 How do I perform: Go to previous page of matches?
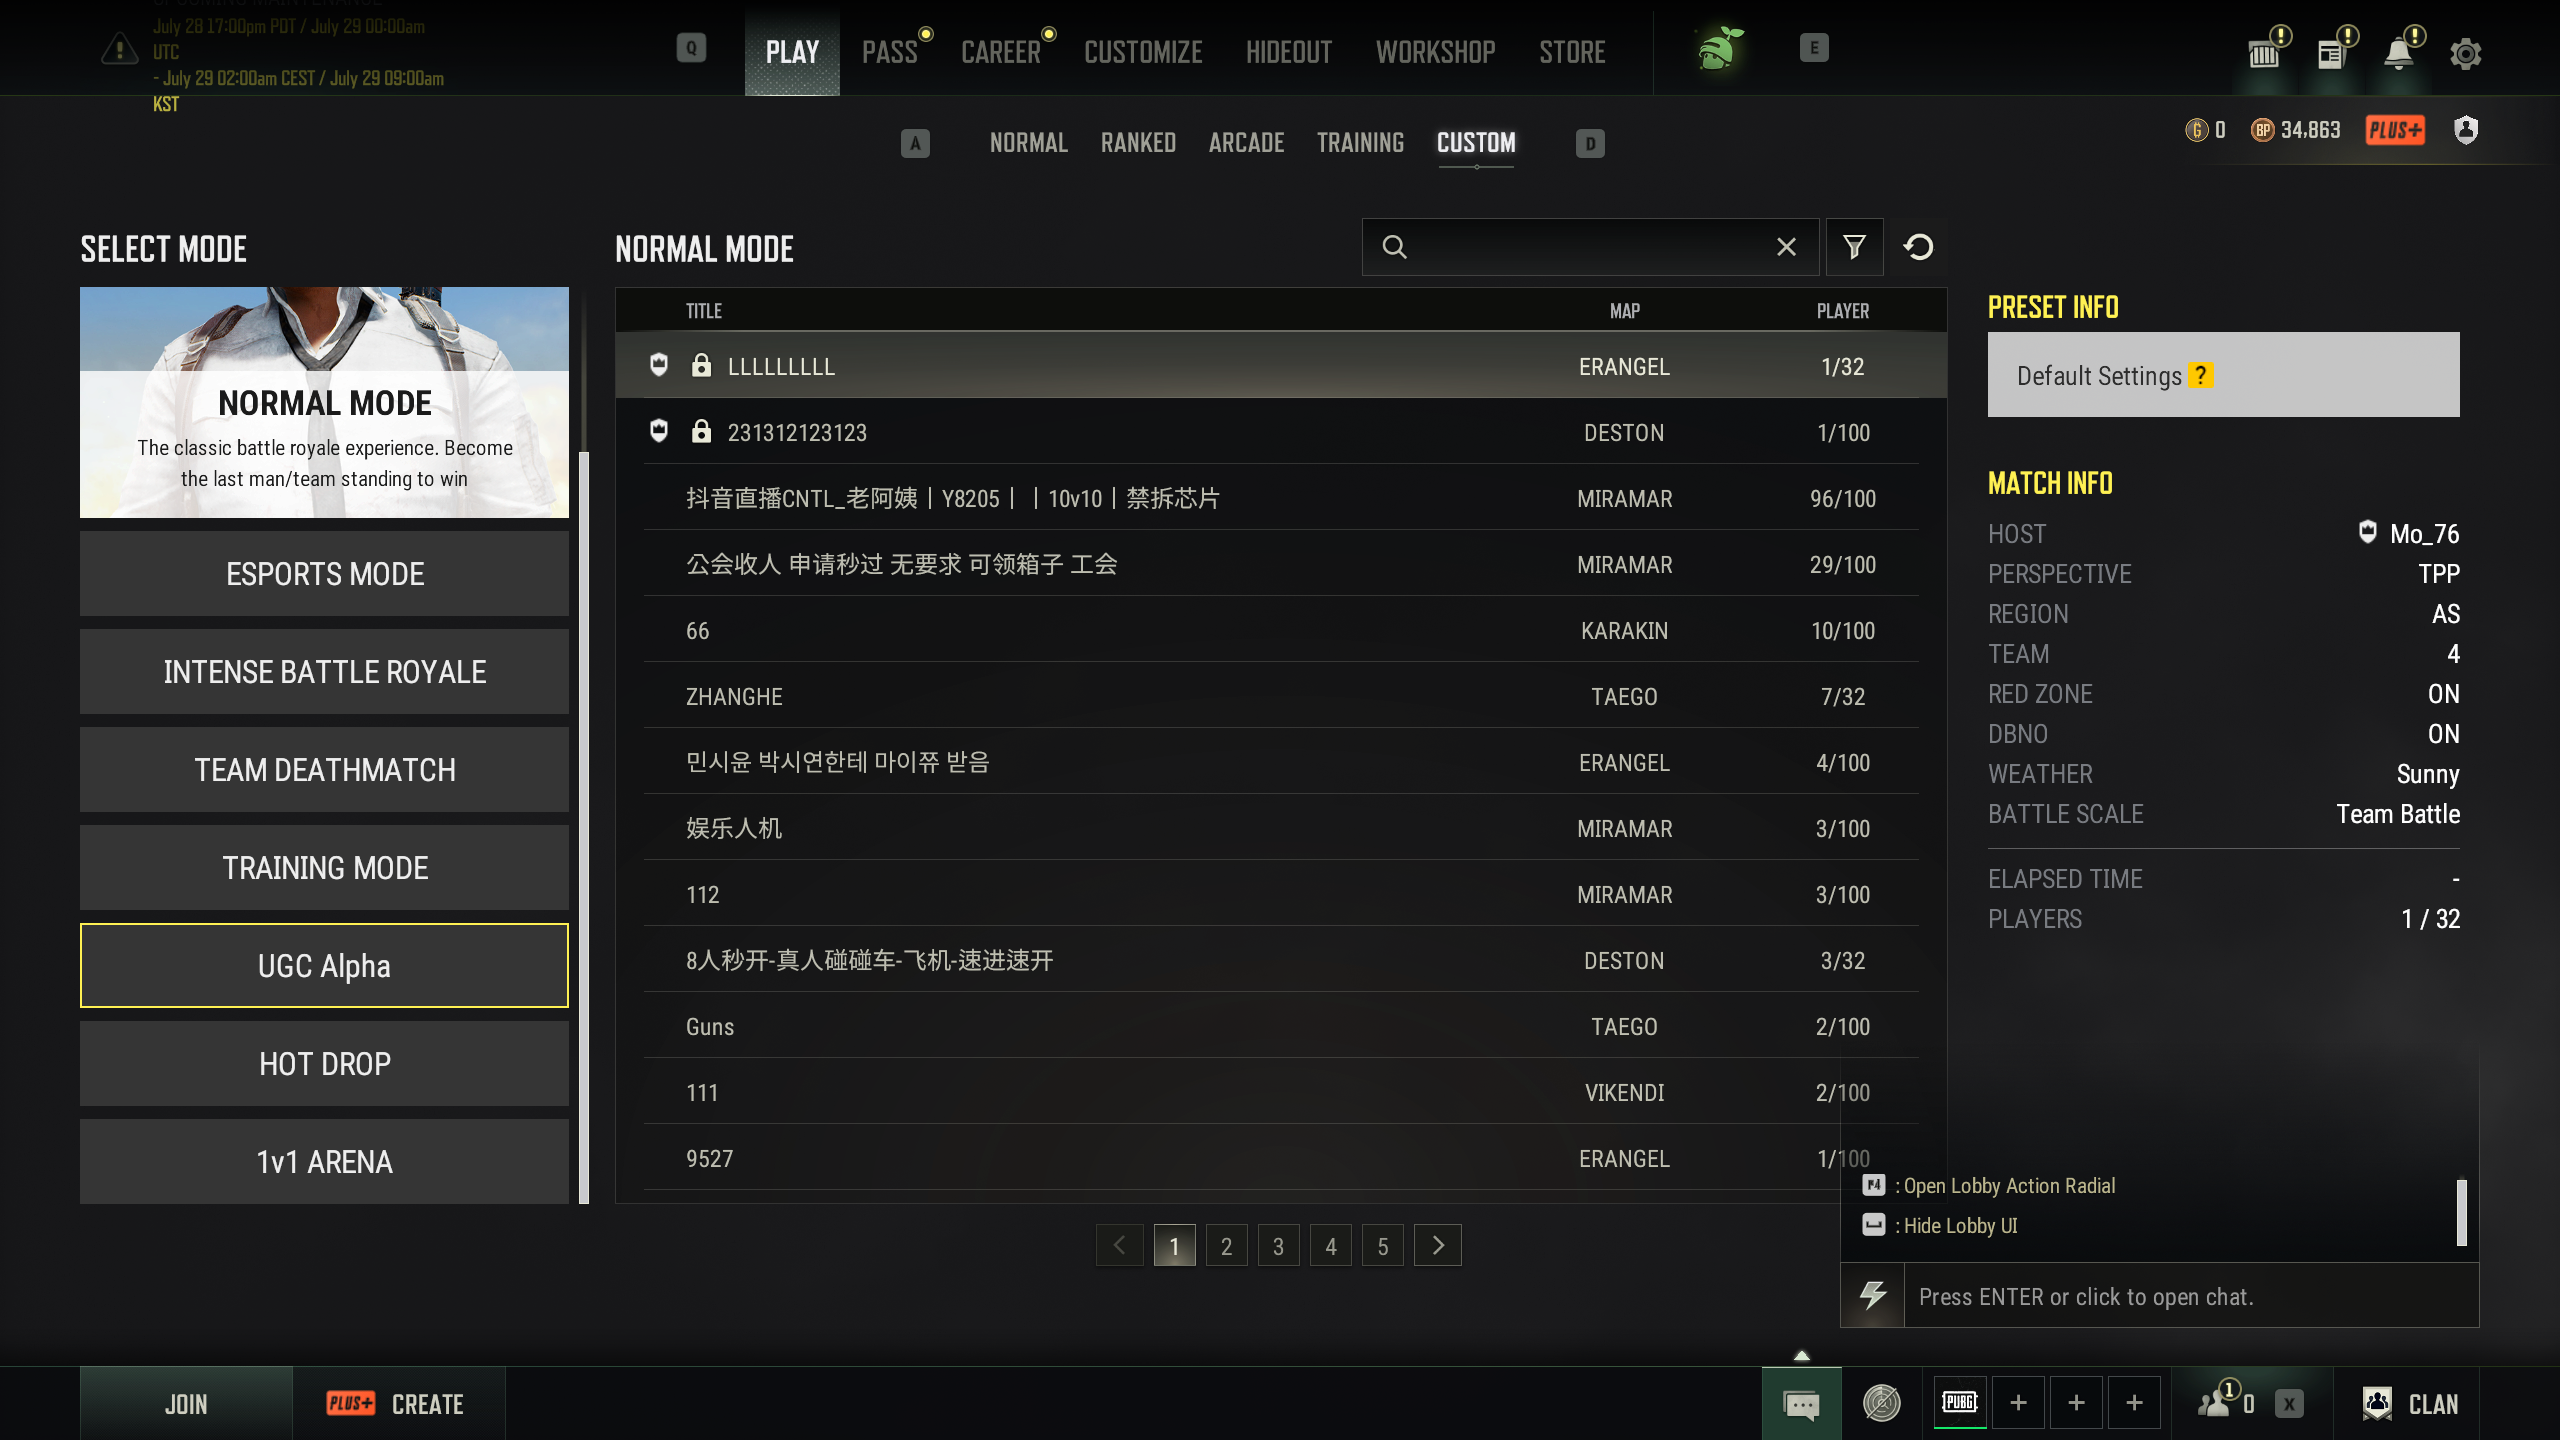(1120, 1245)
